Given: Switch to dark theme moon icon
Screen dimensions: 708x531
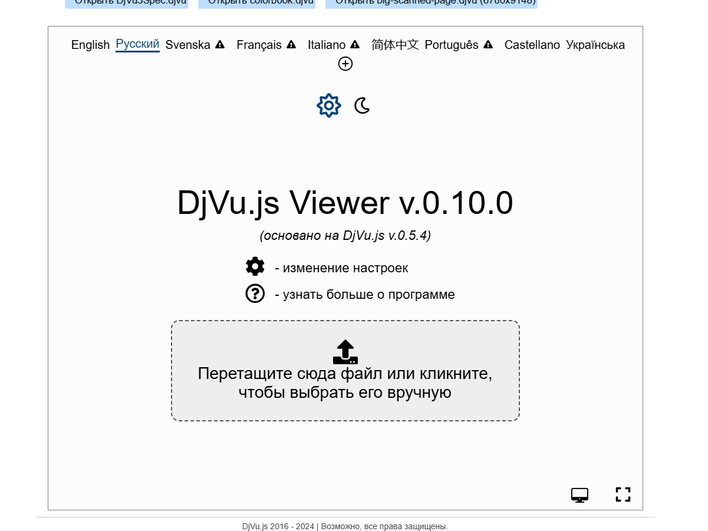Looking at the screenshot, I should click(362, 106).
